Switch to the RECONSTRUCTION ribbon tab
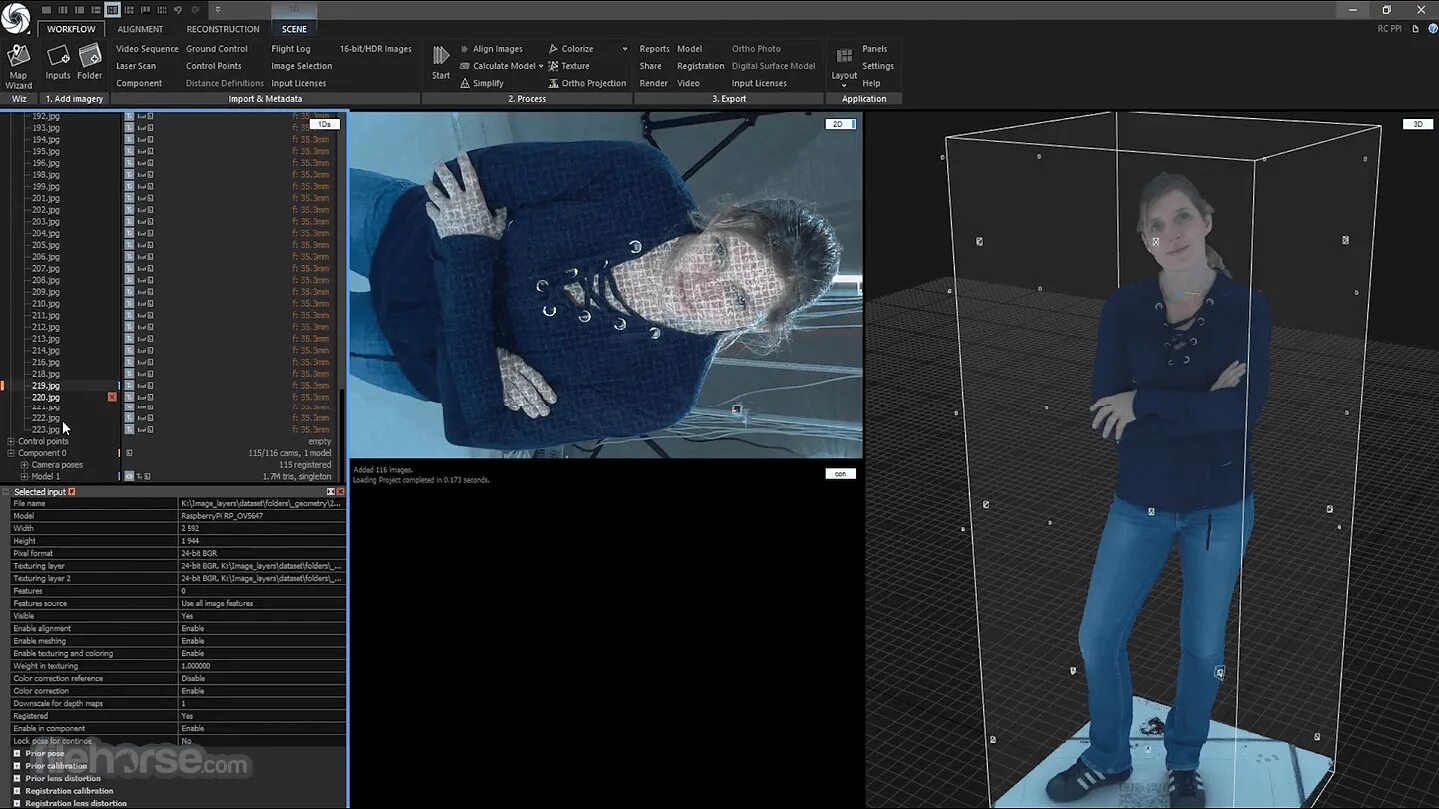1439x809 pixels. point(223,29)
